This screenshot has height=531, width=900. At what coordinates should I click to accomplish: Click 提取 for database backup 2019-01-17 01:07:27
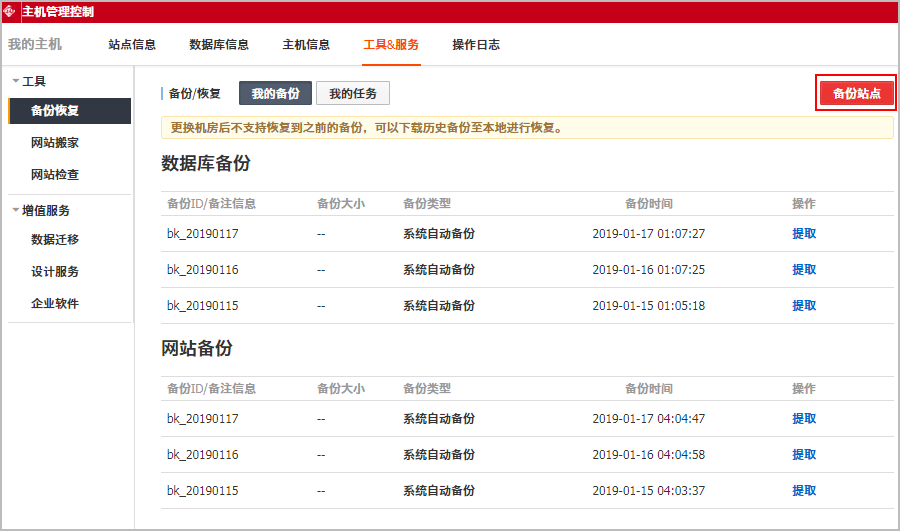(804, 234)
